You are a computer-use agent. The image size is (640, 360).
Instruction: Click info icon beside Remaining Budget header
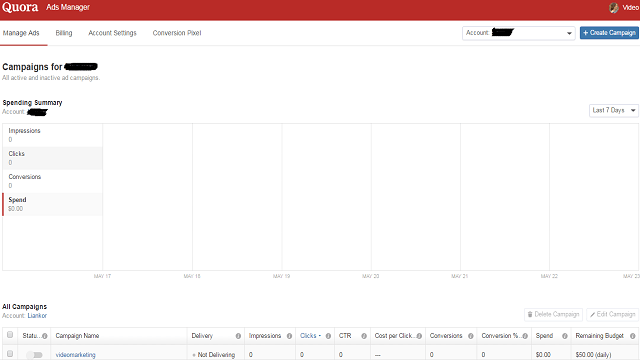point(632,336)
